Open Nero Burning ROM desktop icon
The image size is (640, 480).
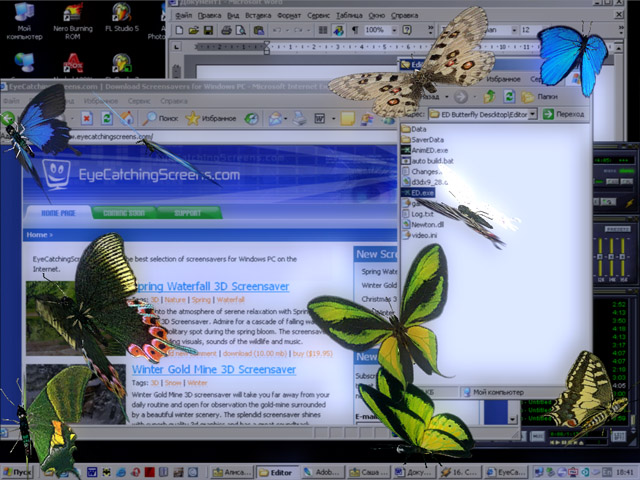[x=73, y=20]
